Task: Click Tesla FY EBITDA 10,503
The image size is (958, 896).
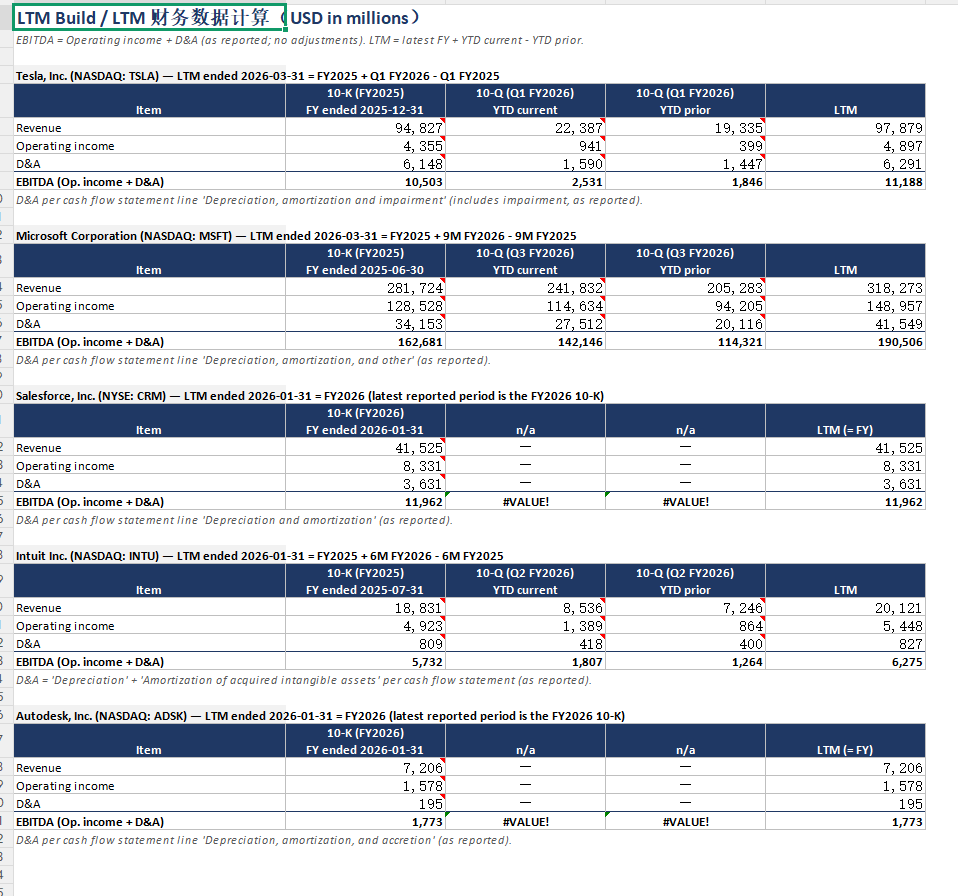Action: coord(365,181)
